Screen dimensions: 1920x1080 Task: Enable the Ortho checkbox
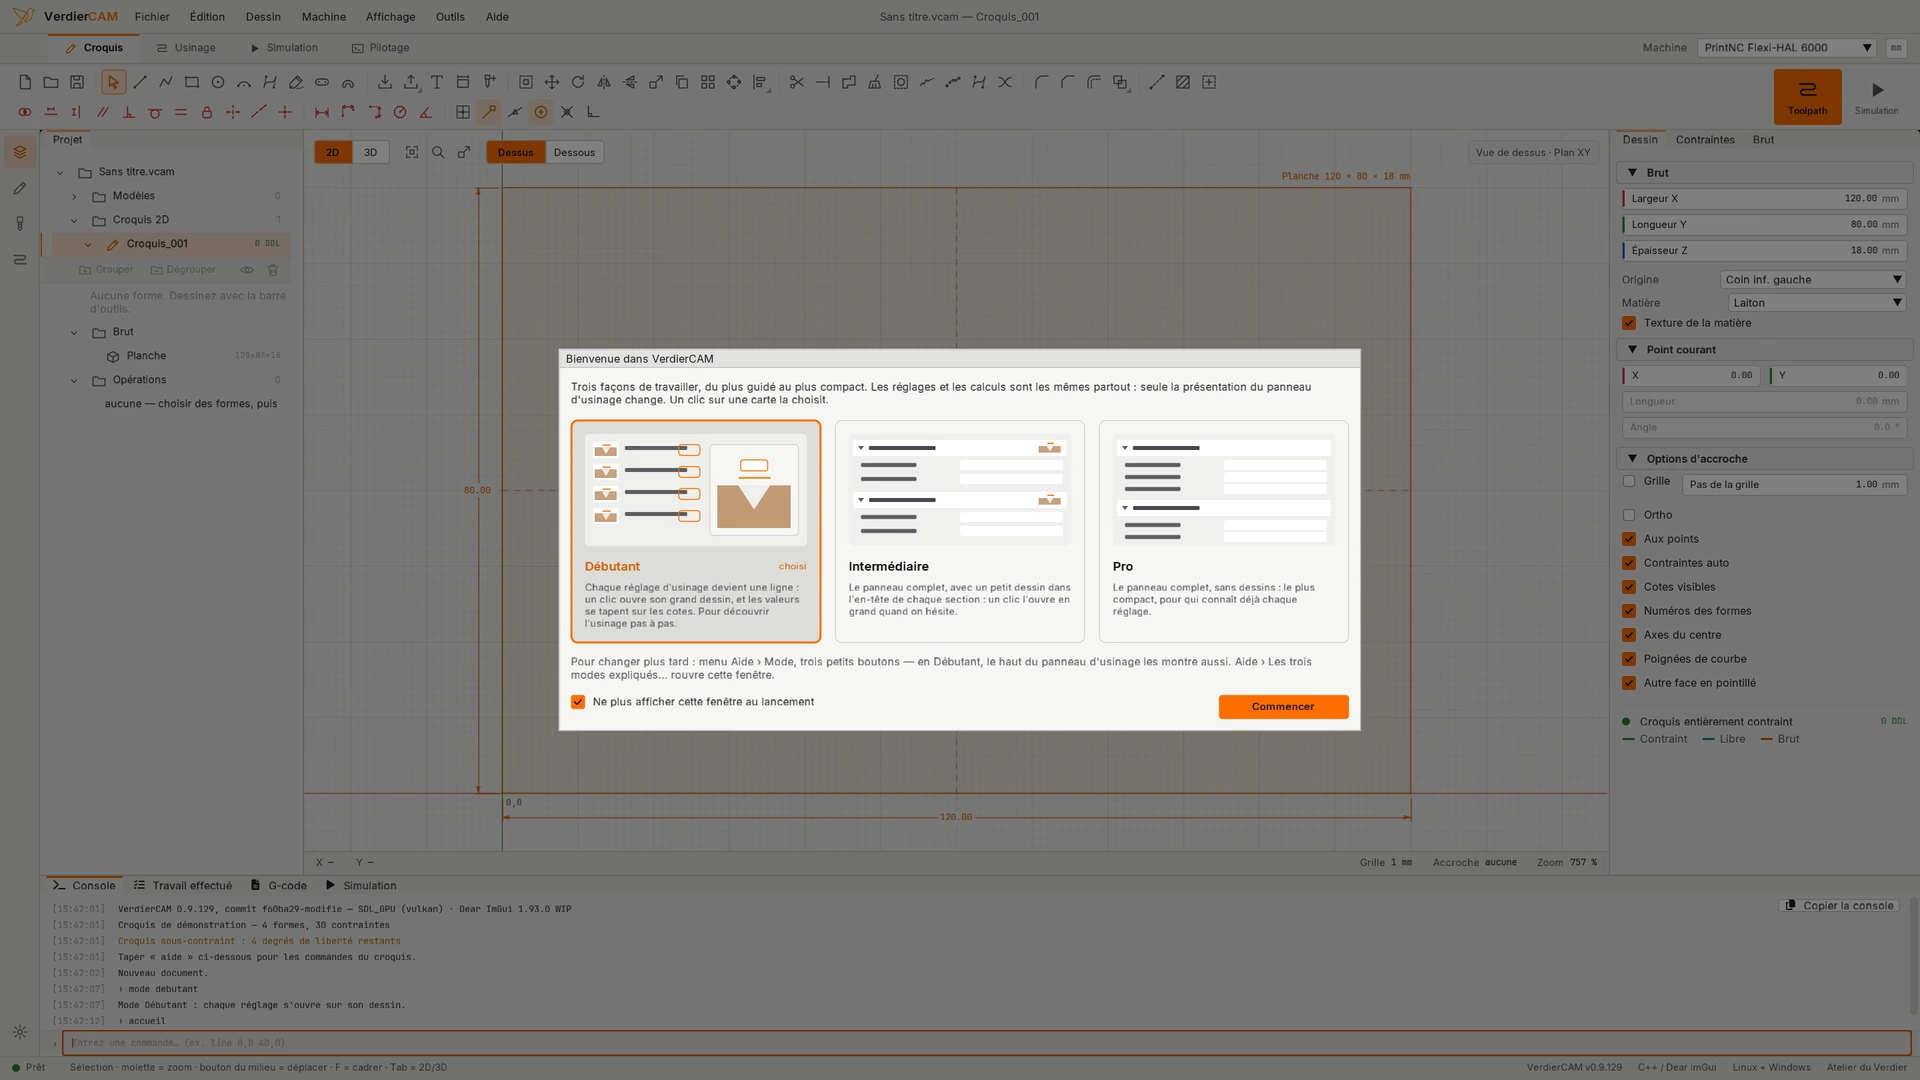pyautogui.click(x=1629, y=515)
